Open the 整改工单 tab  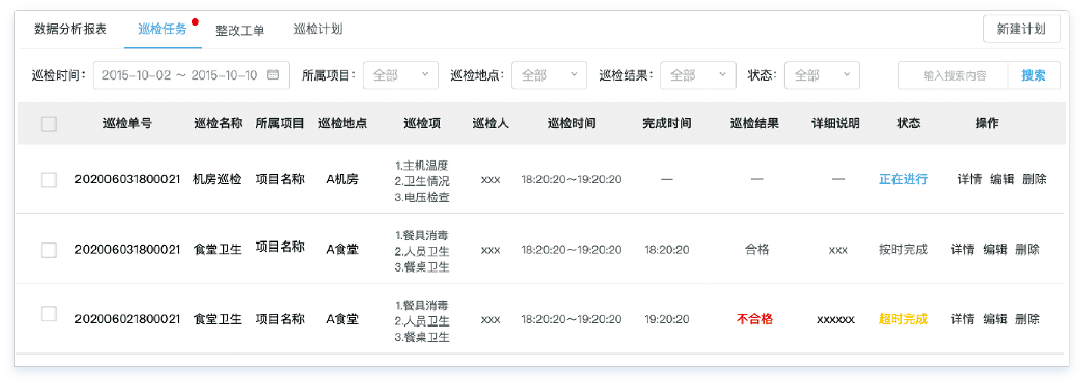tap(239, 30)
